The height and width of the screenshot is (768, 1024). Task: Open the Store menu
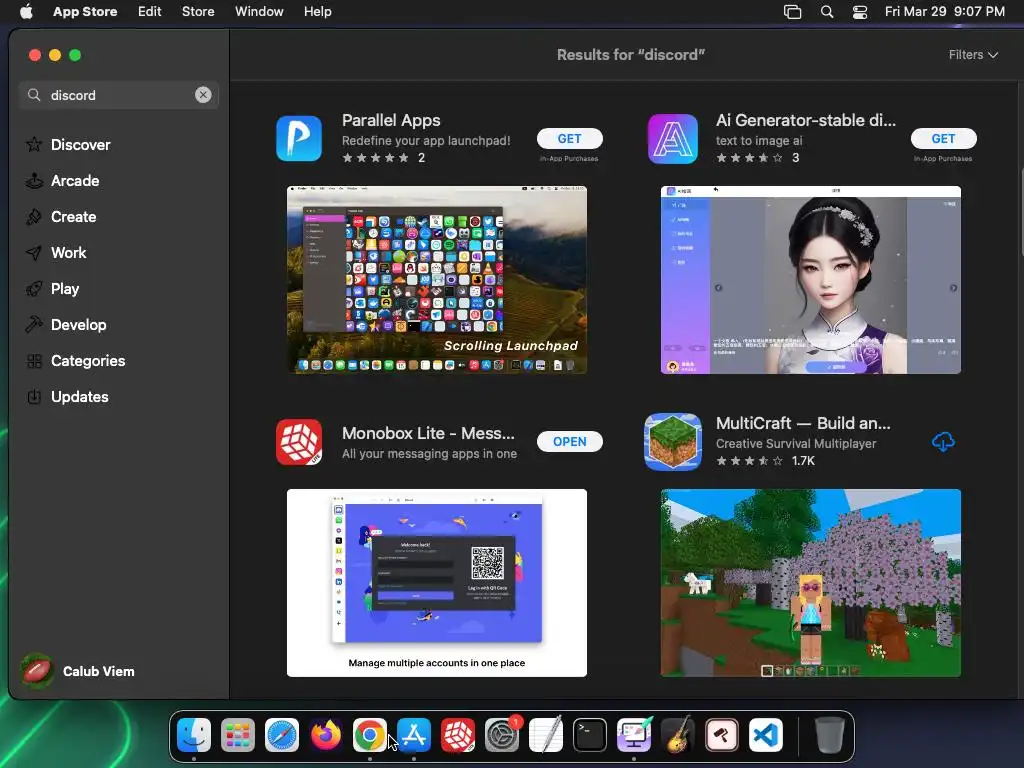198,11
